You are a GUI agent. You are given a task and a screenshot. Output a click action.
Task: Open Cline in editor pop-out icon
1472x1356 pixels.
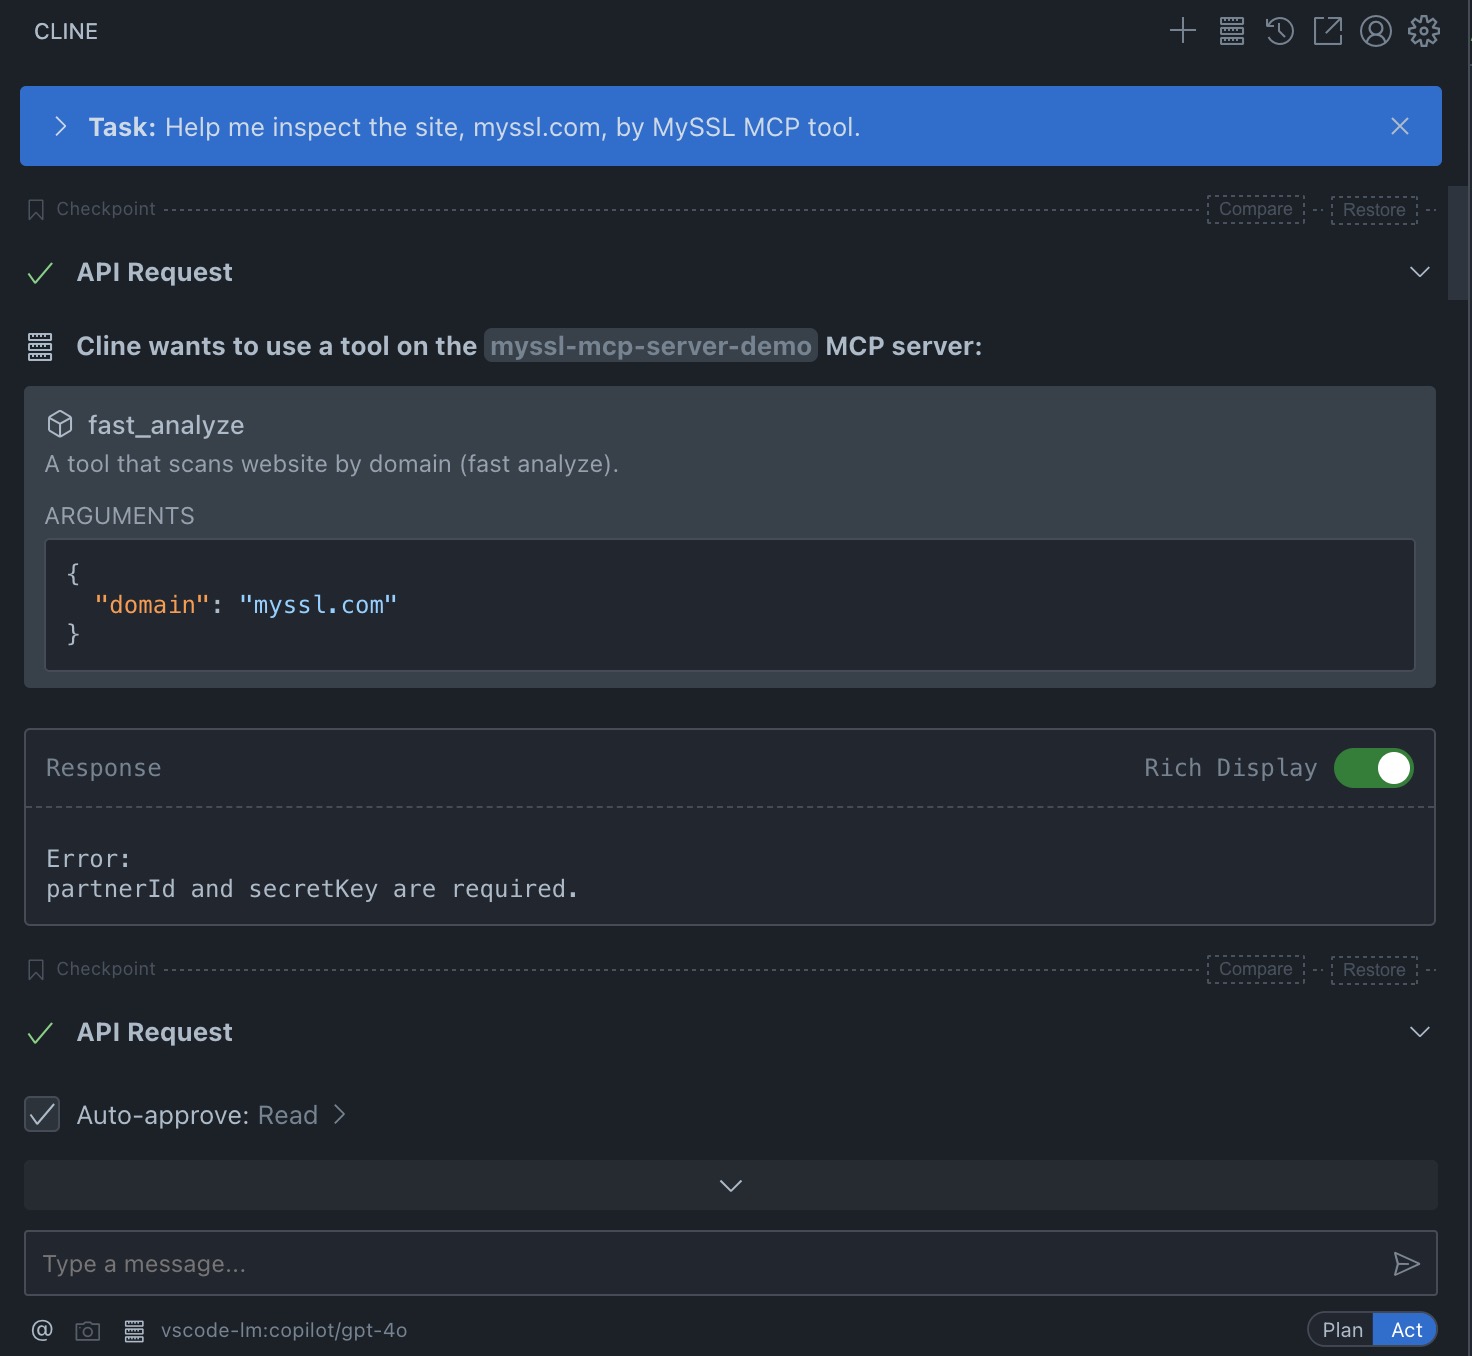(1328, 31)
